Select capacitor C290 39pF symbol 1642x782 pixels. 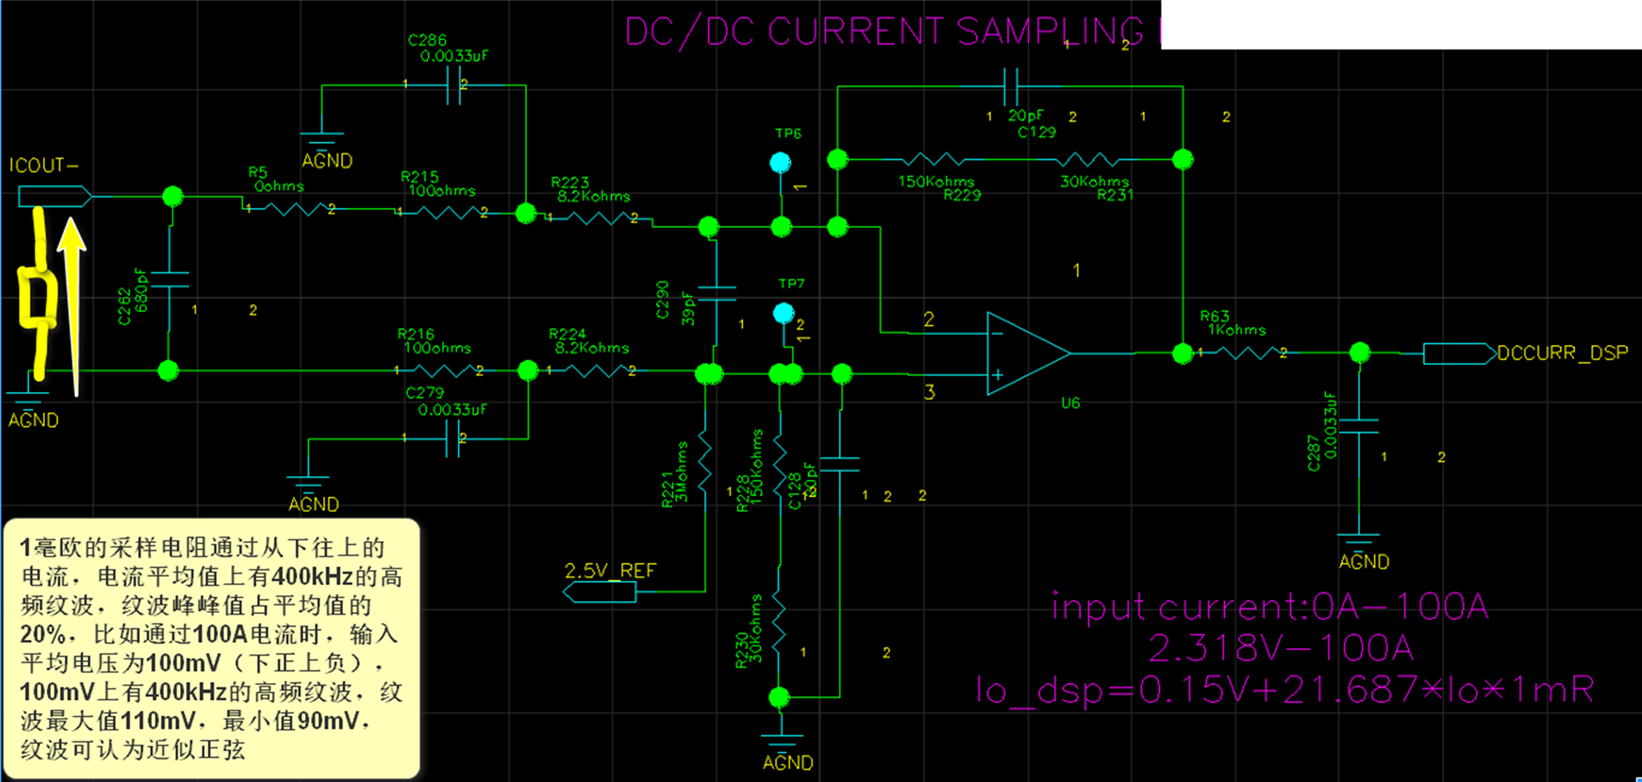(715, 294)
